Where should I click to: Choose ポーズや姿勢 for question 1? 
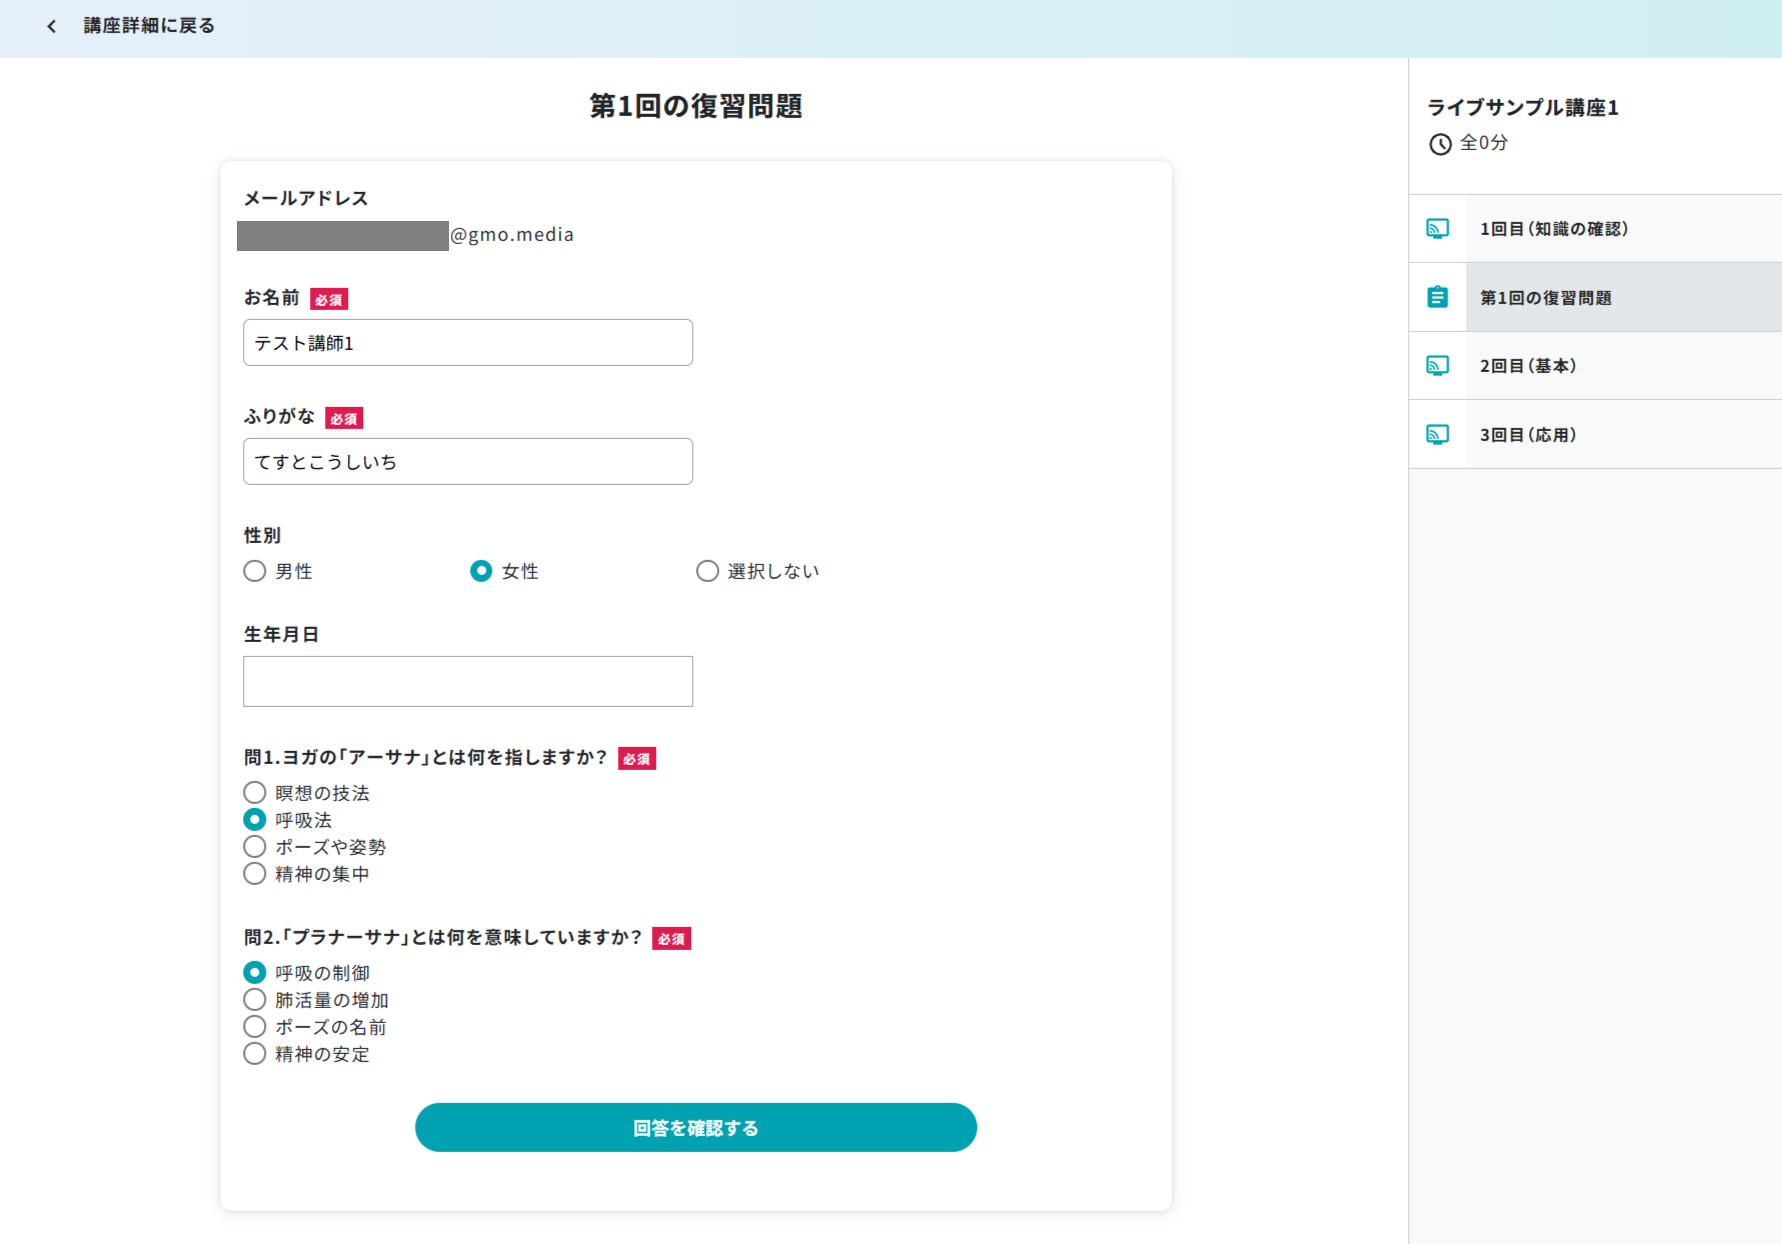pos(255,847)
